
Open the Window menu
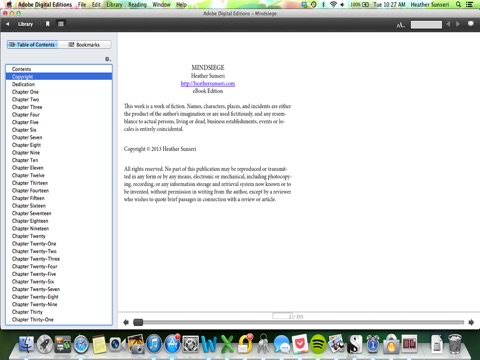(x=161, y=5)
